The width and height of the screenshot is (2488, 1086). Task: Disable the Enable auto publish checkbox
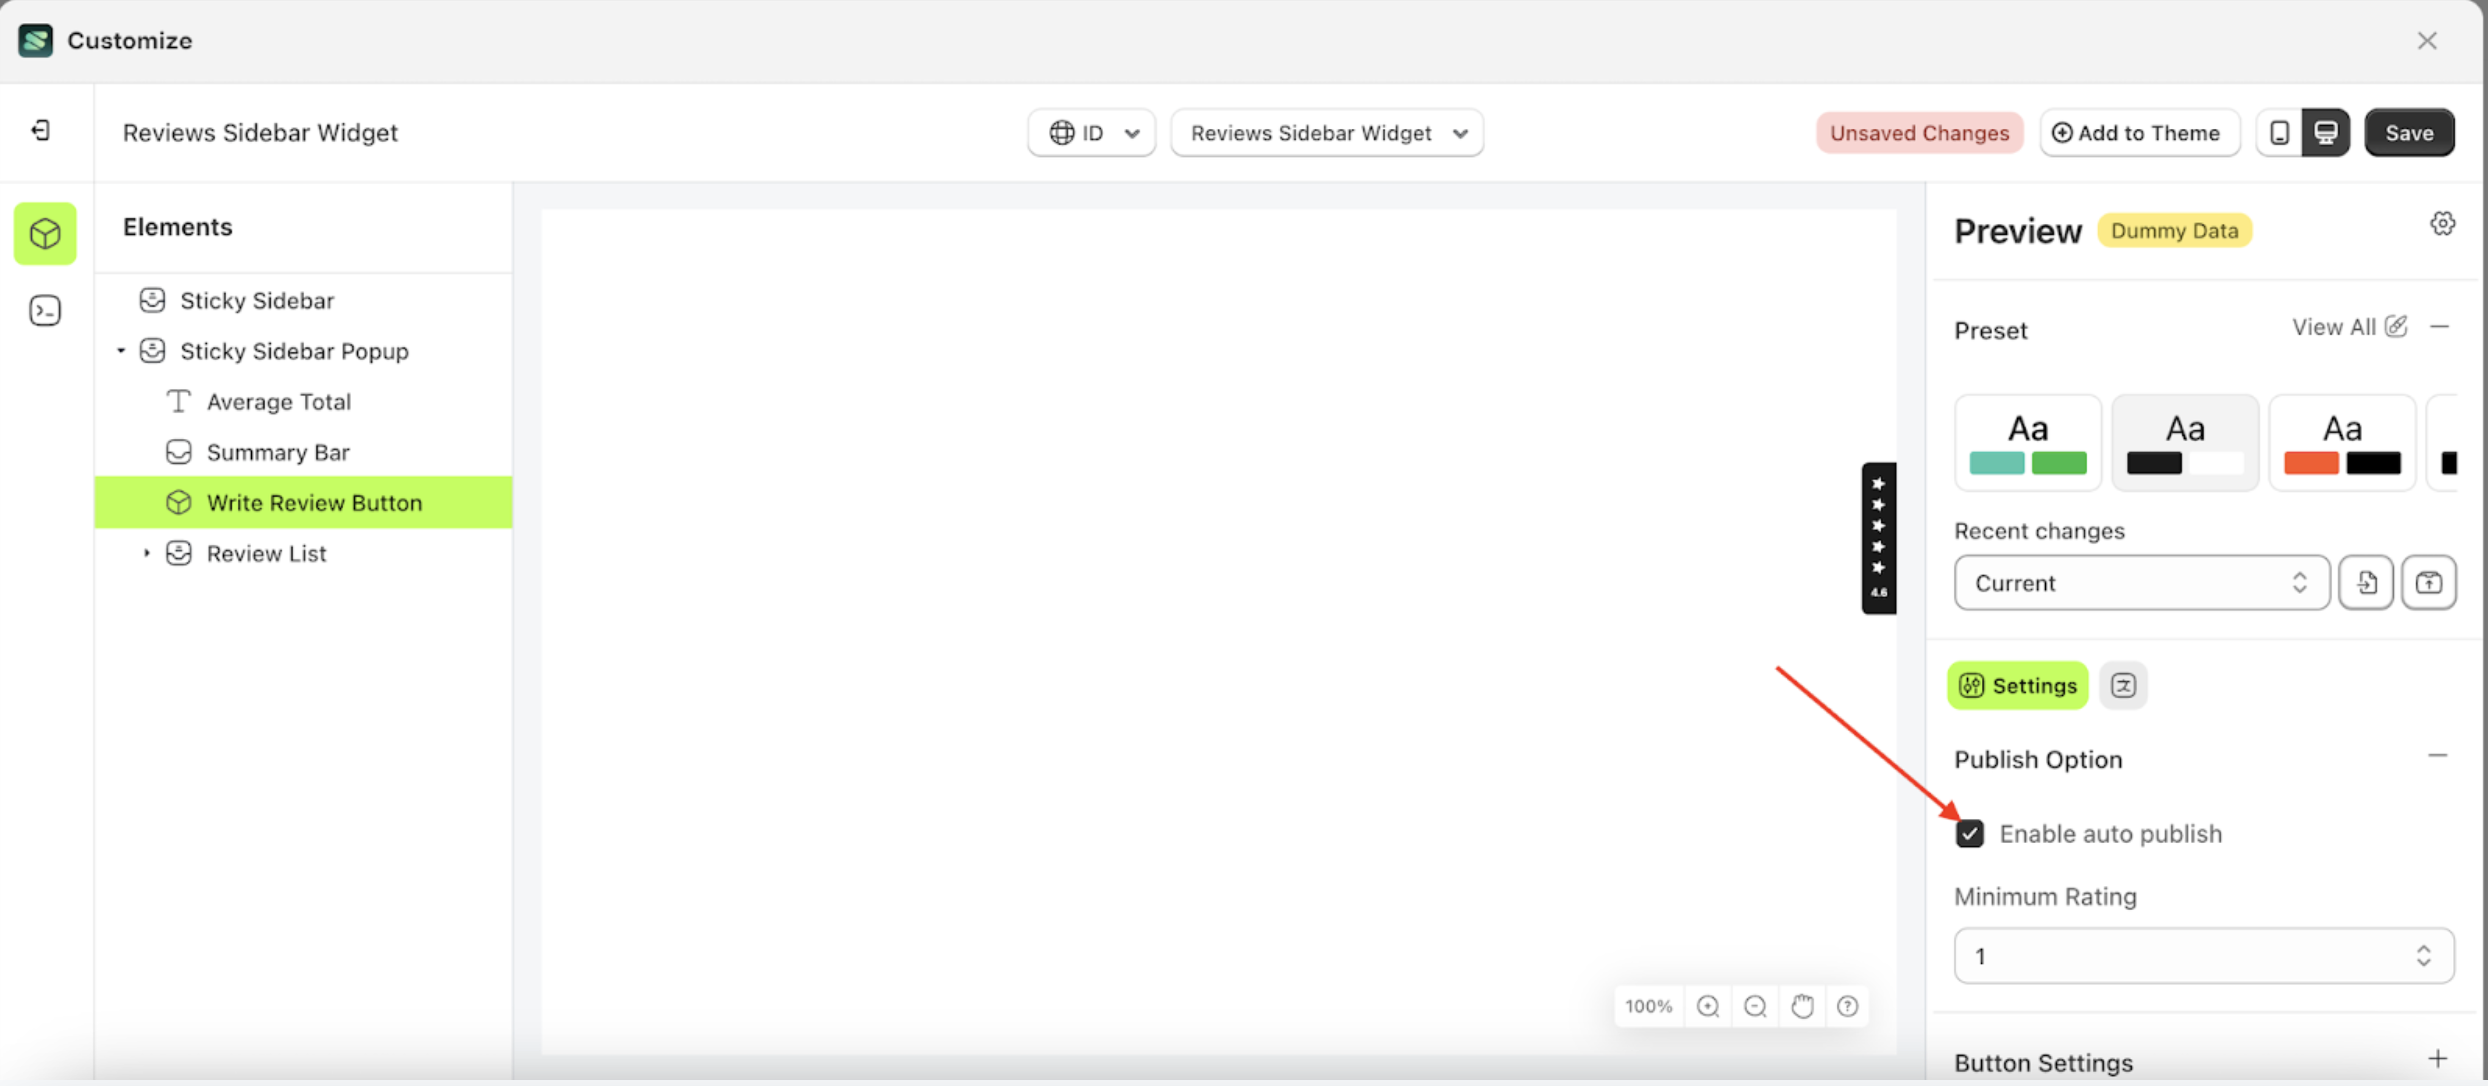(1969, 833)
